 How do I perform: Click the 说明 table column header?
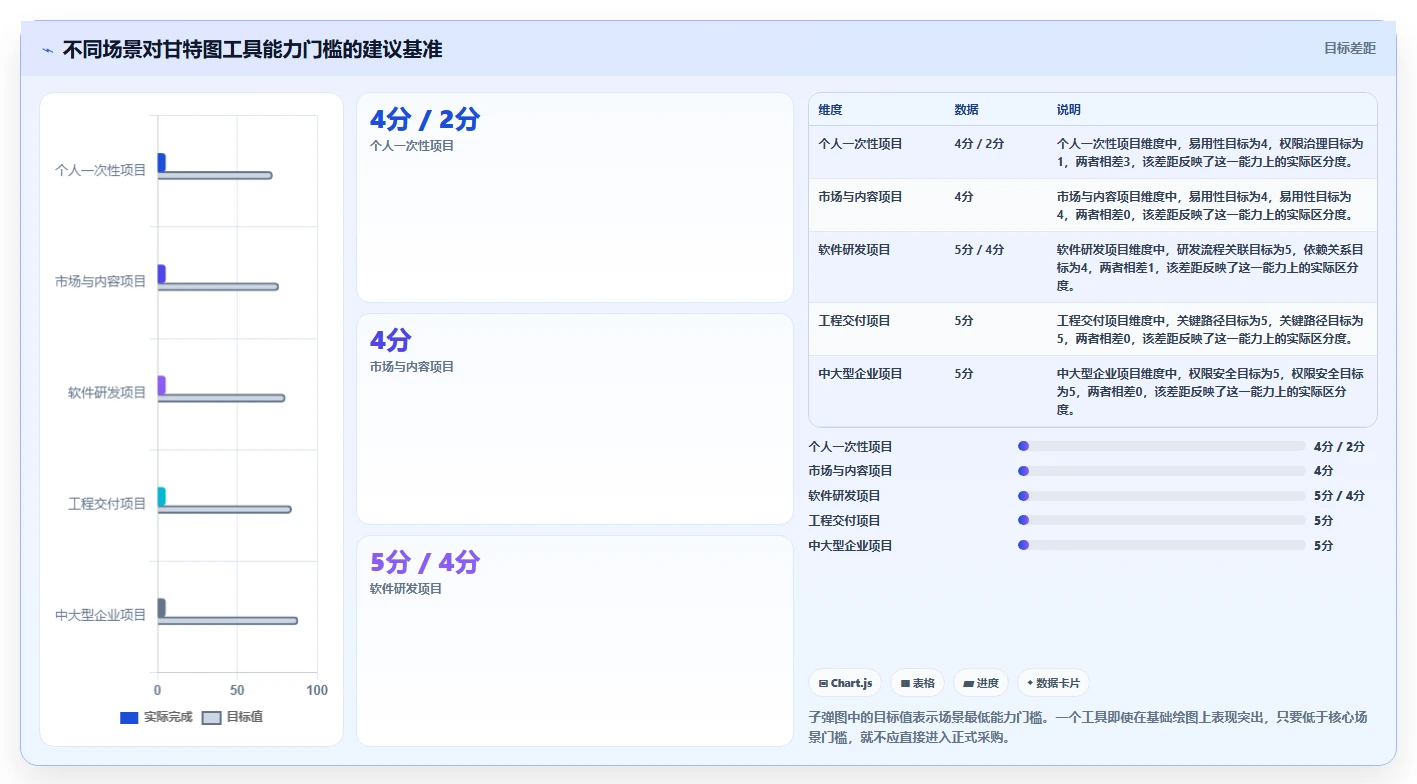pyautogui.click(x=1068, y=110)
